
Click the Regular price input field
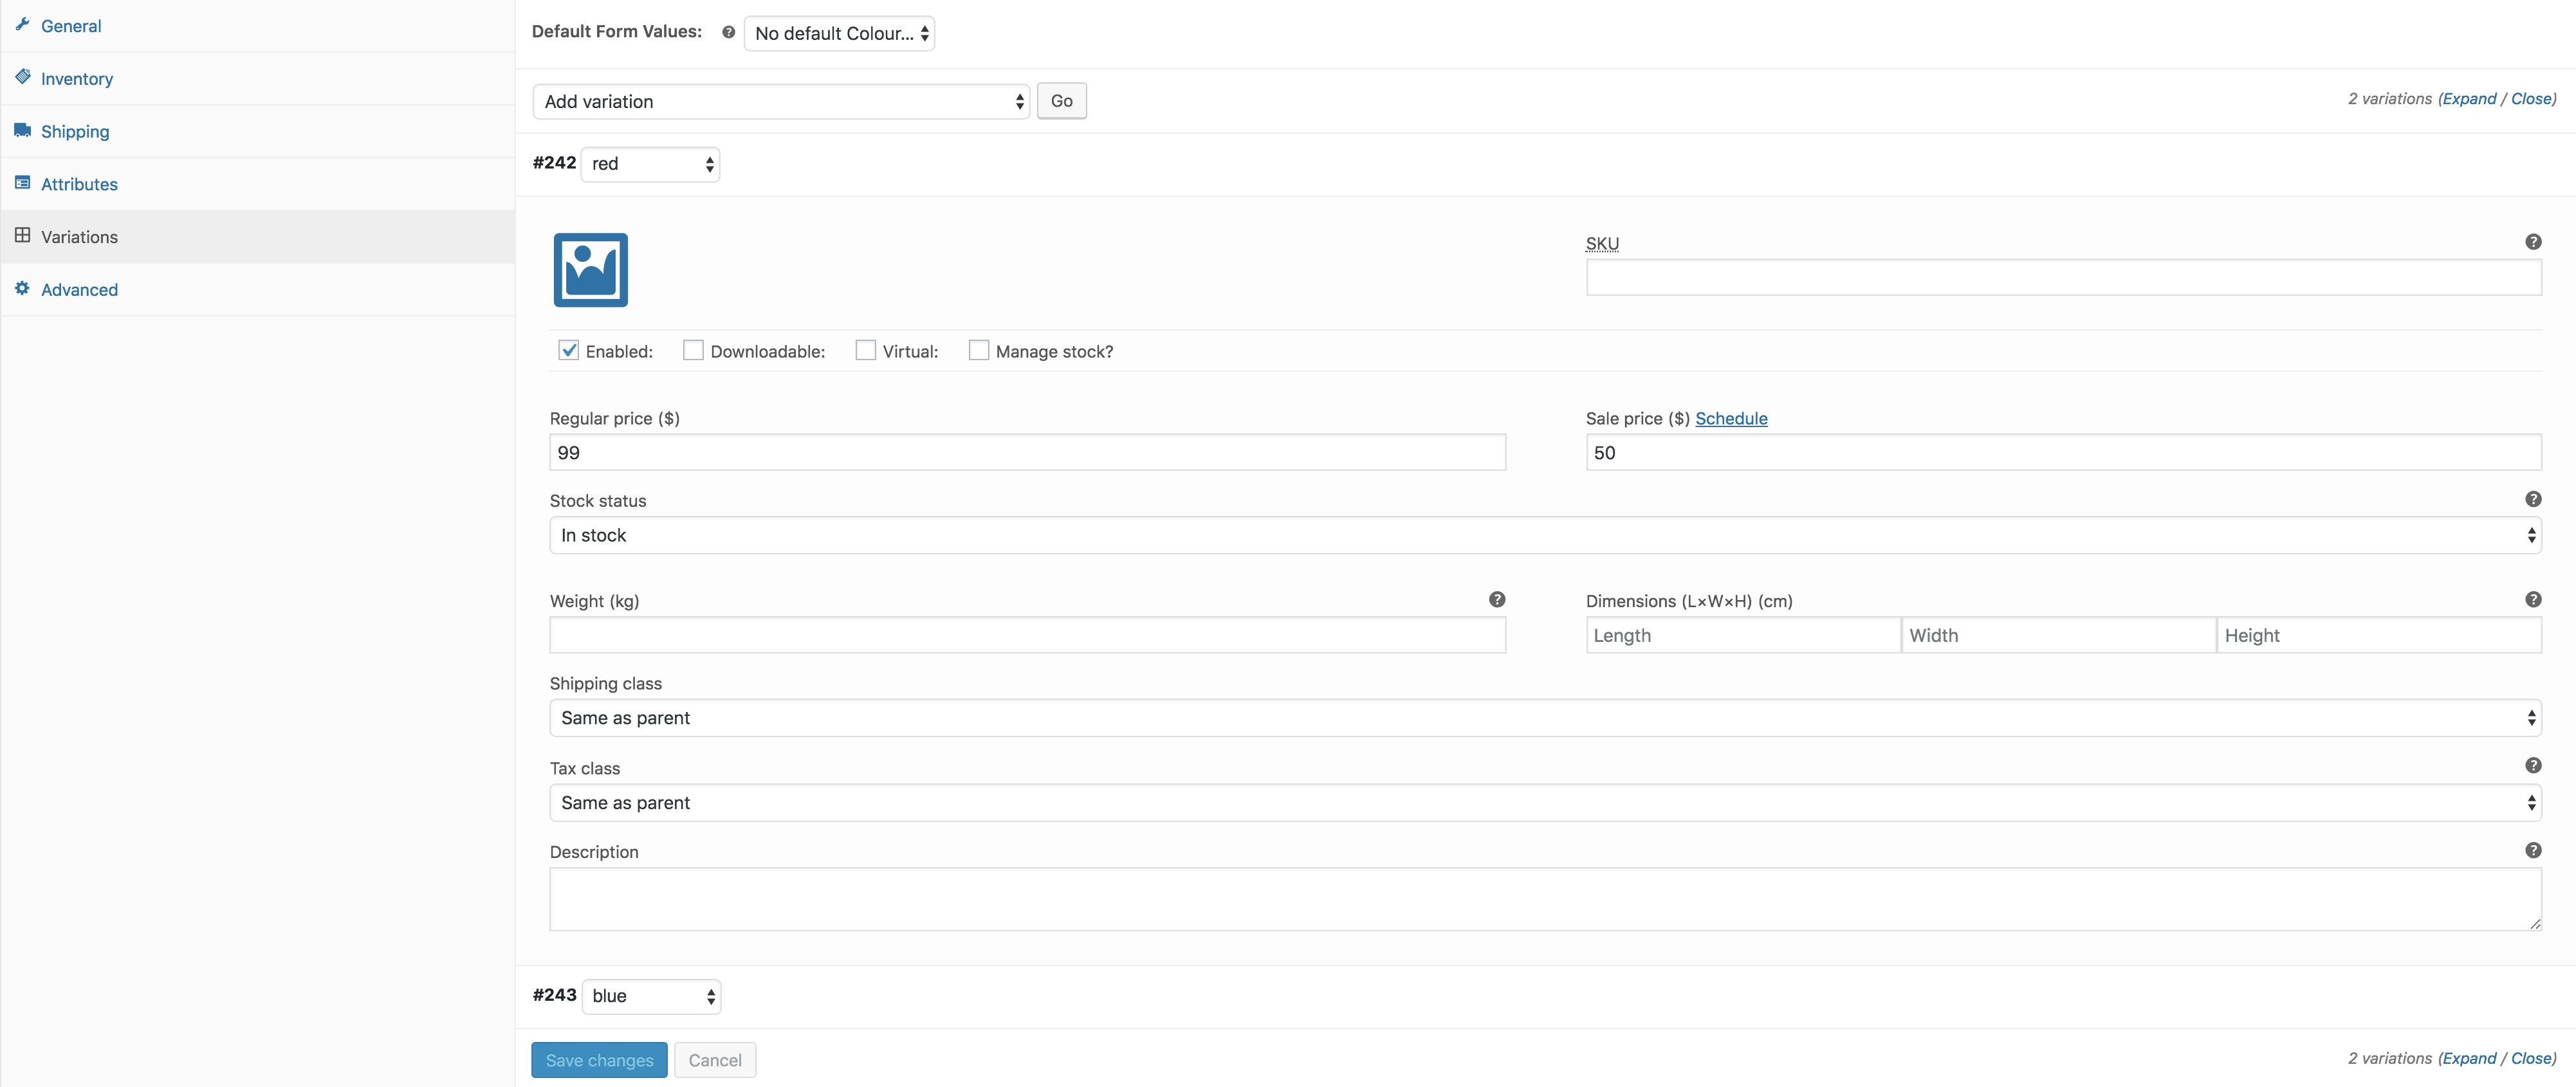[x=1026, y=452]
